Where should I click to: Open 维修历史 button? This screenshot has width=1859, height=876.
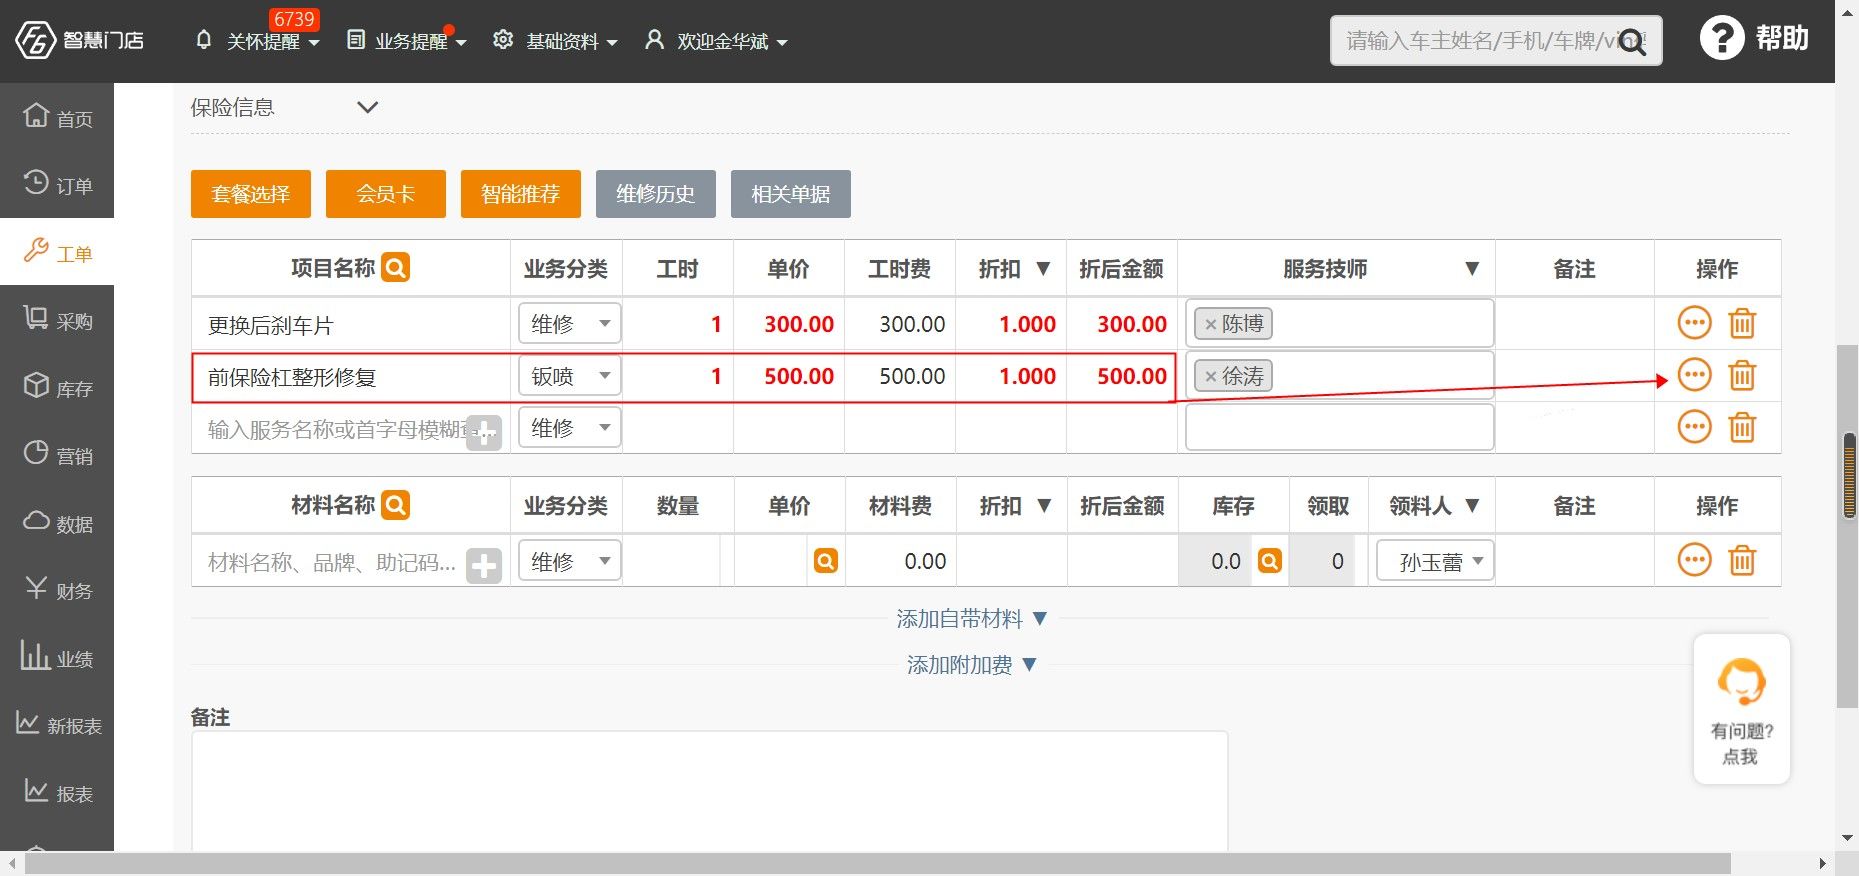(x=656, y=193)
